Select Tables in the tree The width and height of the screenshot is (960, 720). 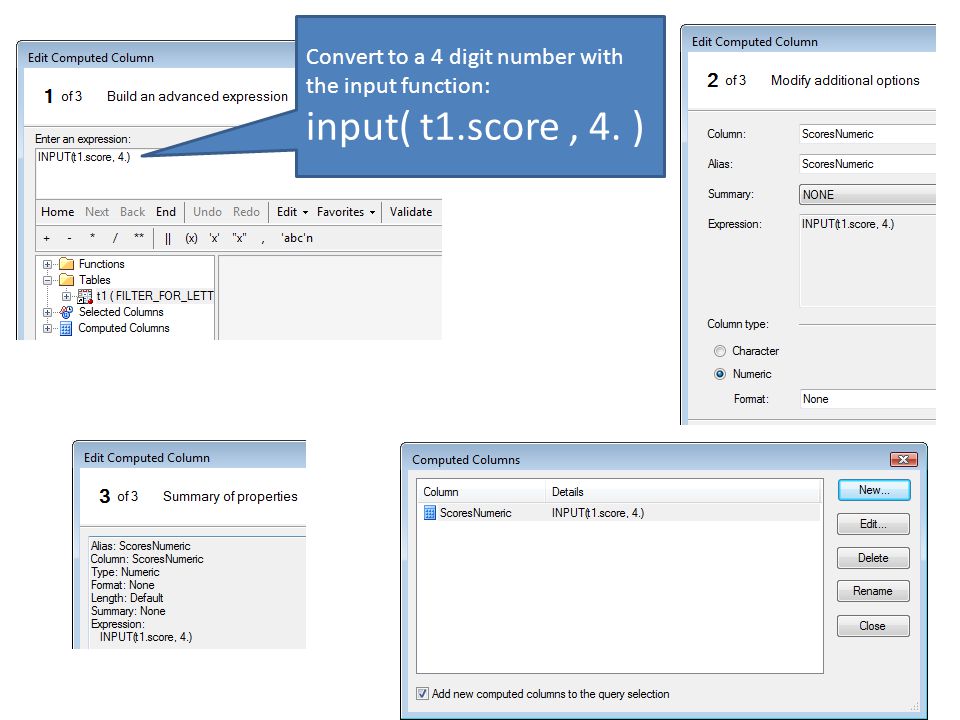[x=95, y=280]
